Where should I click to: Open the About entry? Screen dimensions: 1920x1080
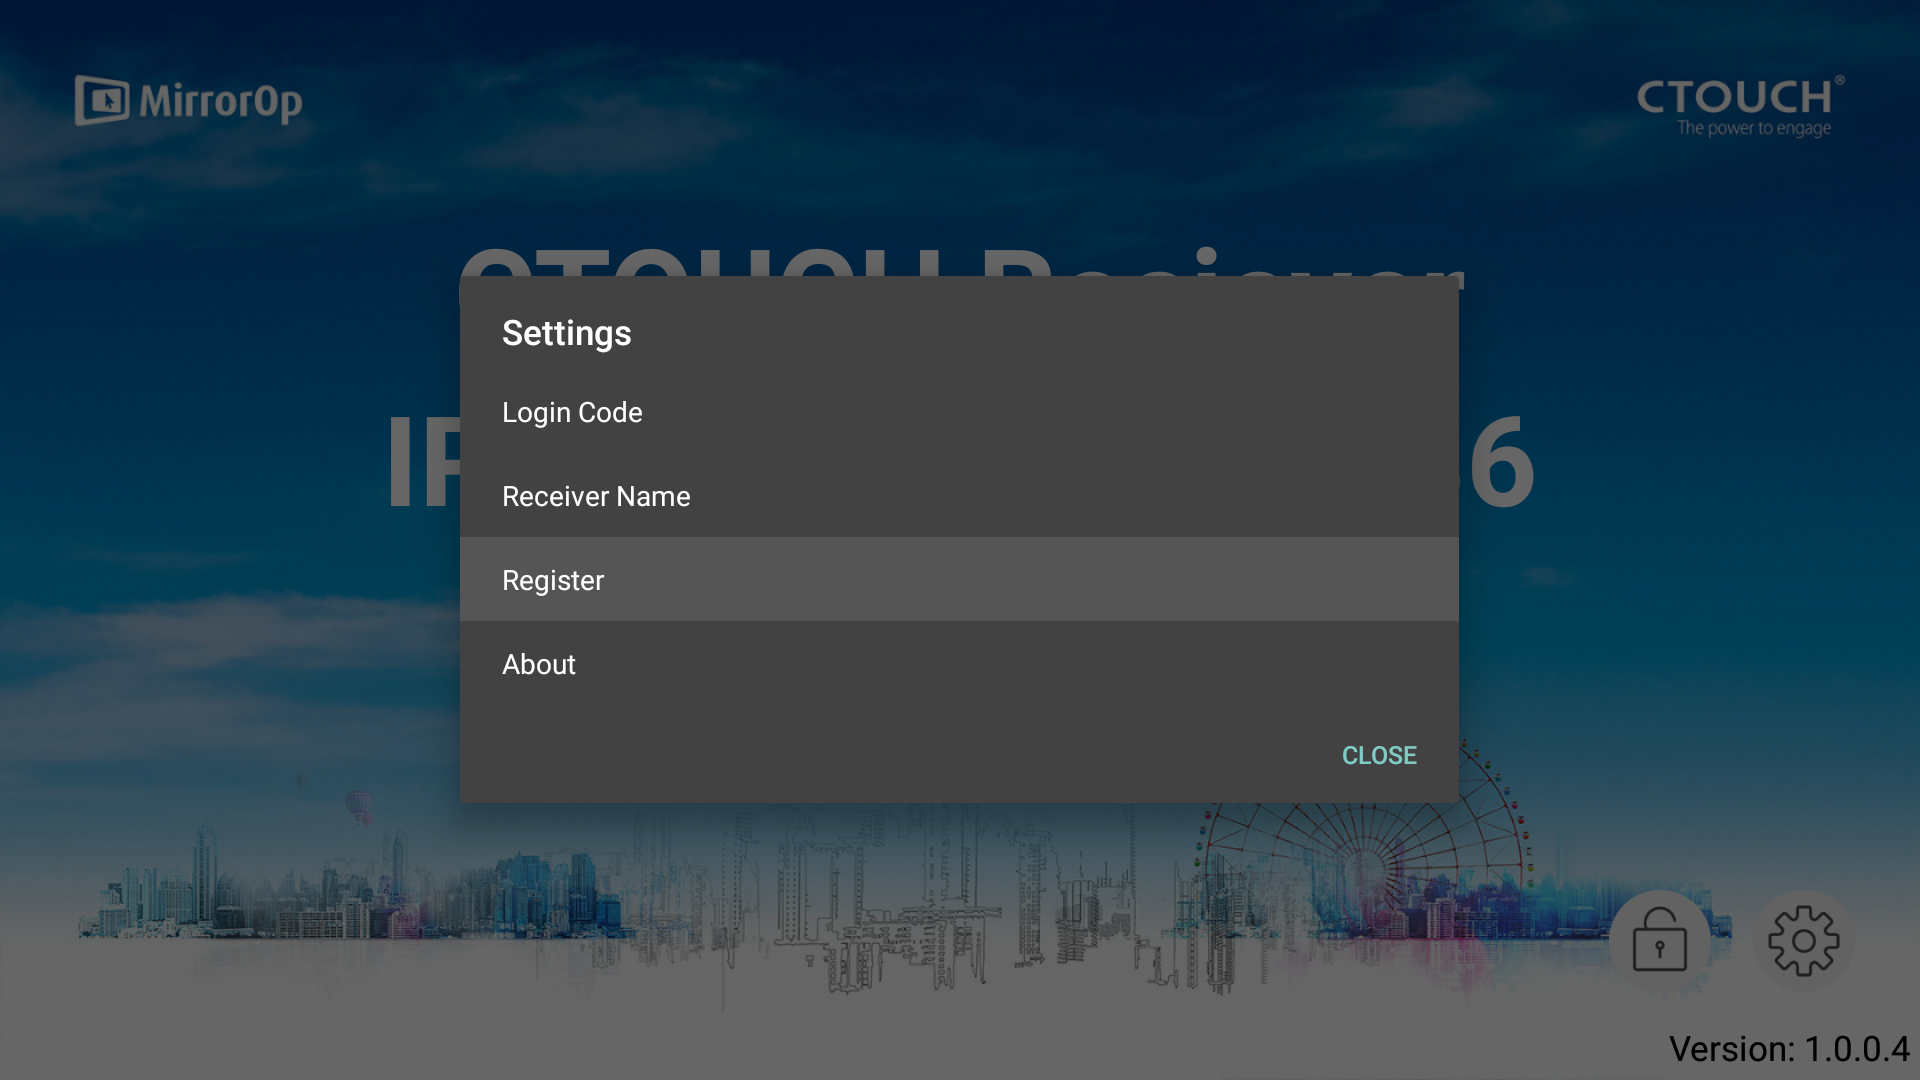click(539, 664)
